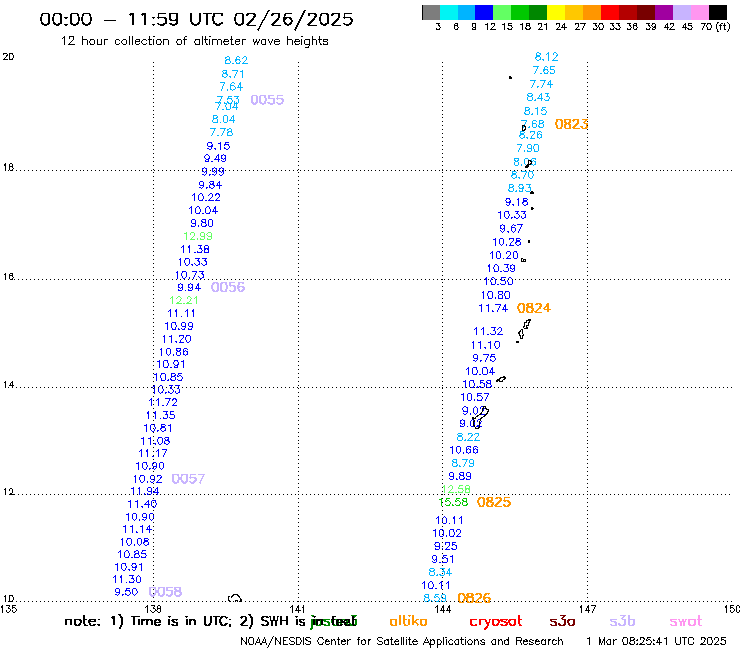
Task: Click the wave height value '11.20'
Action: 177,339
